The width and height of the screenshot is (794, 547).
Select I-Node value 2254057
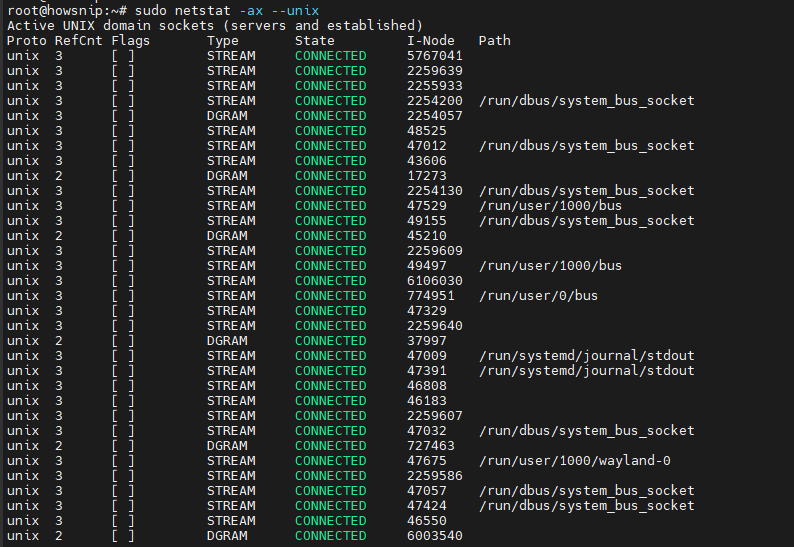click(x=434, y=116)
